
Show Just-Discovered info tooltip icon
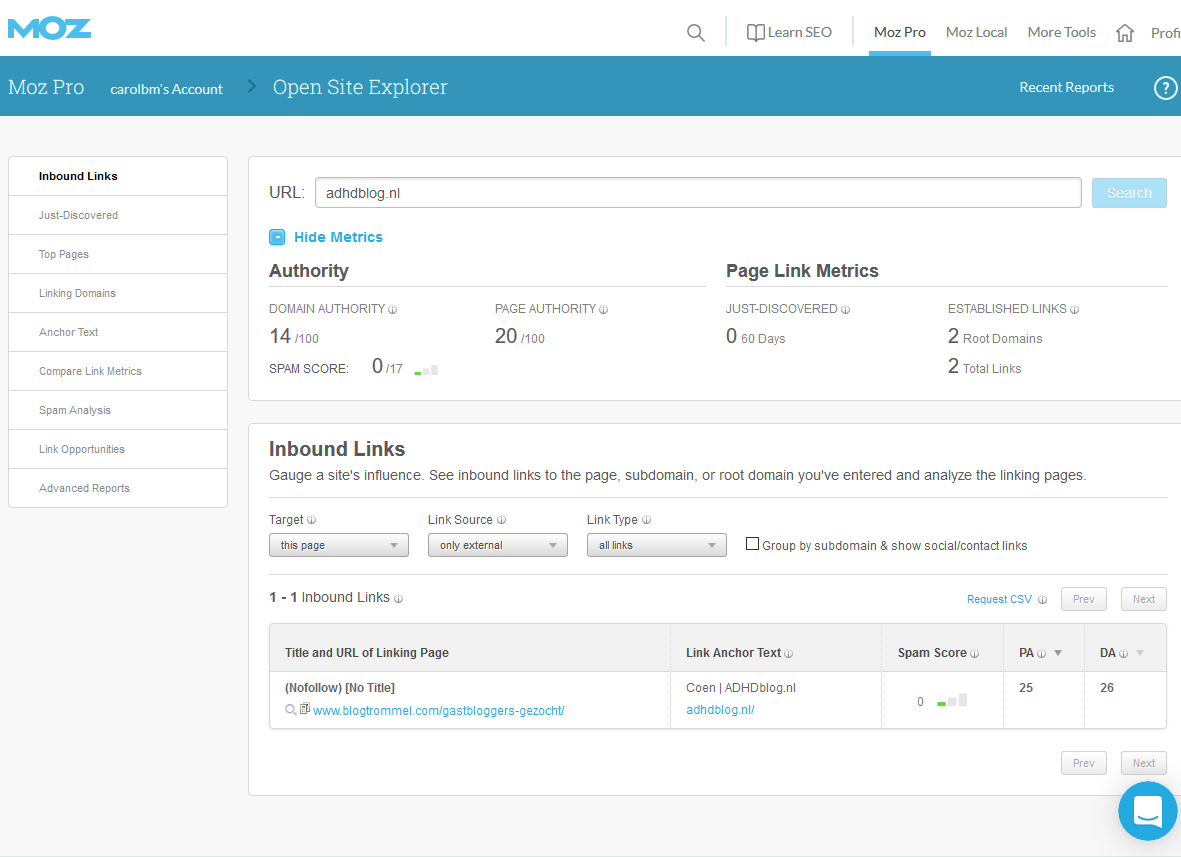[845, 310]
